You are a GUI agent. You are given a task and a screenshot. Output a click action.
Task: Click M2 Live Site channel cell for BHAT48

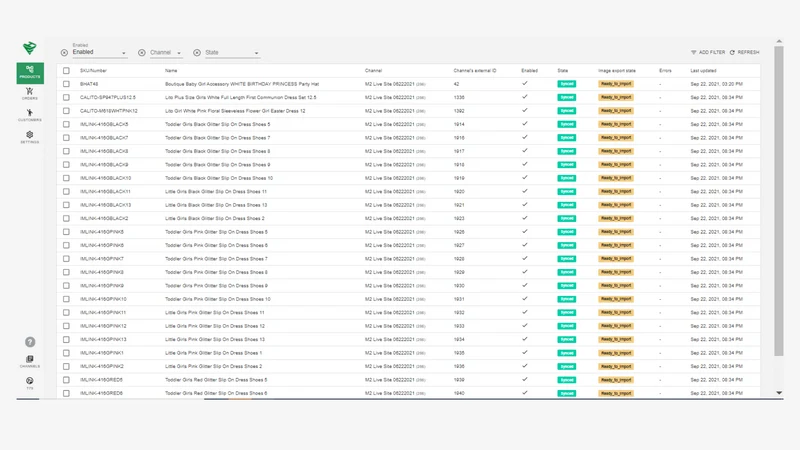(395, 84)
